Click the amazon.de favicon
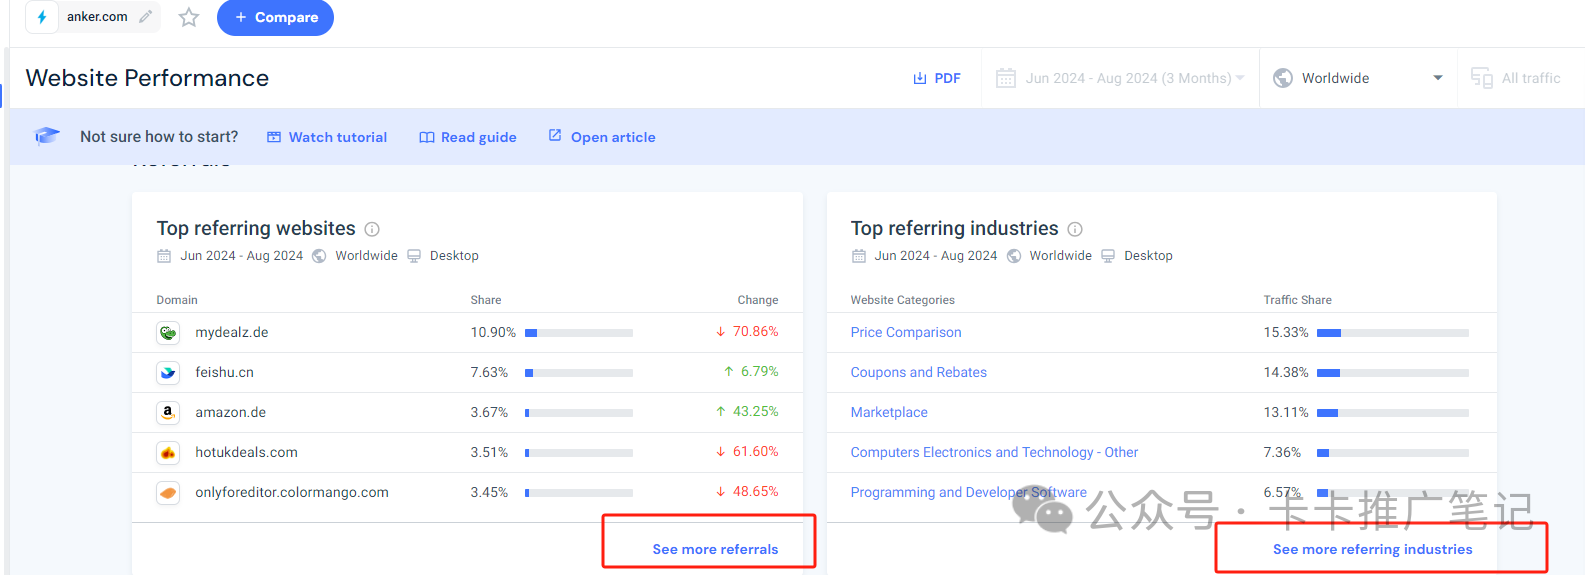 (168, 413)
